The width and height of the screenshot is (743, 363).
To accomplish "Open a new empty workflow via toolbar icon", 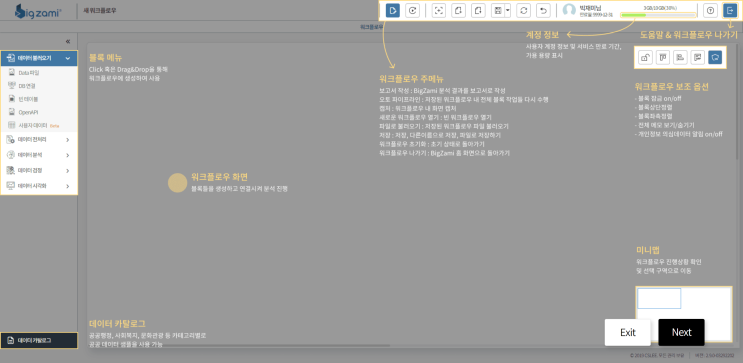I will coord(458,10).
